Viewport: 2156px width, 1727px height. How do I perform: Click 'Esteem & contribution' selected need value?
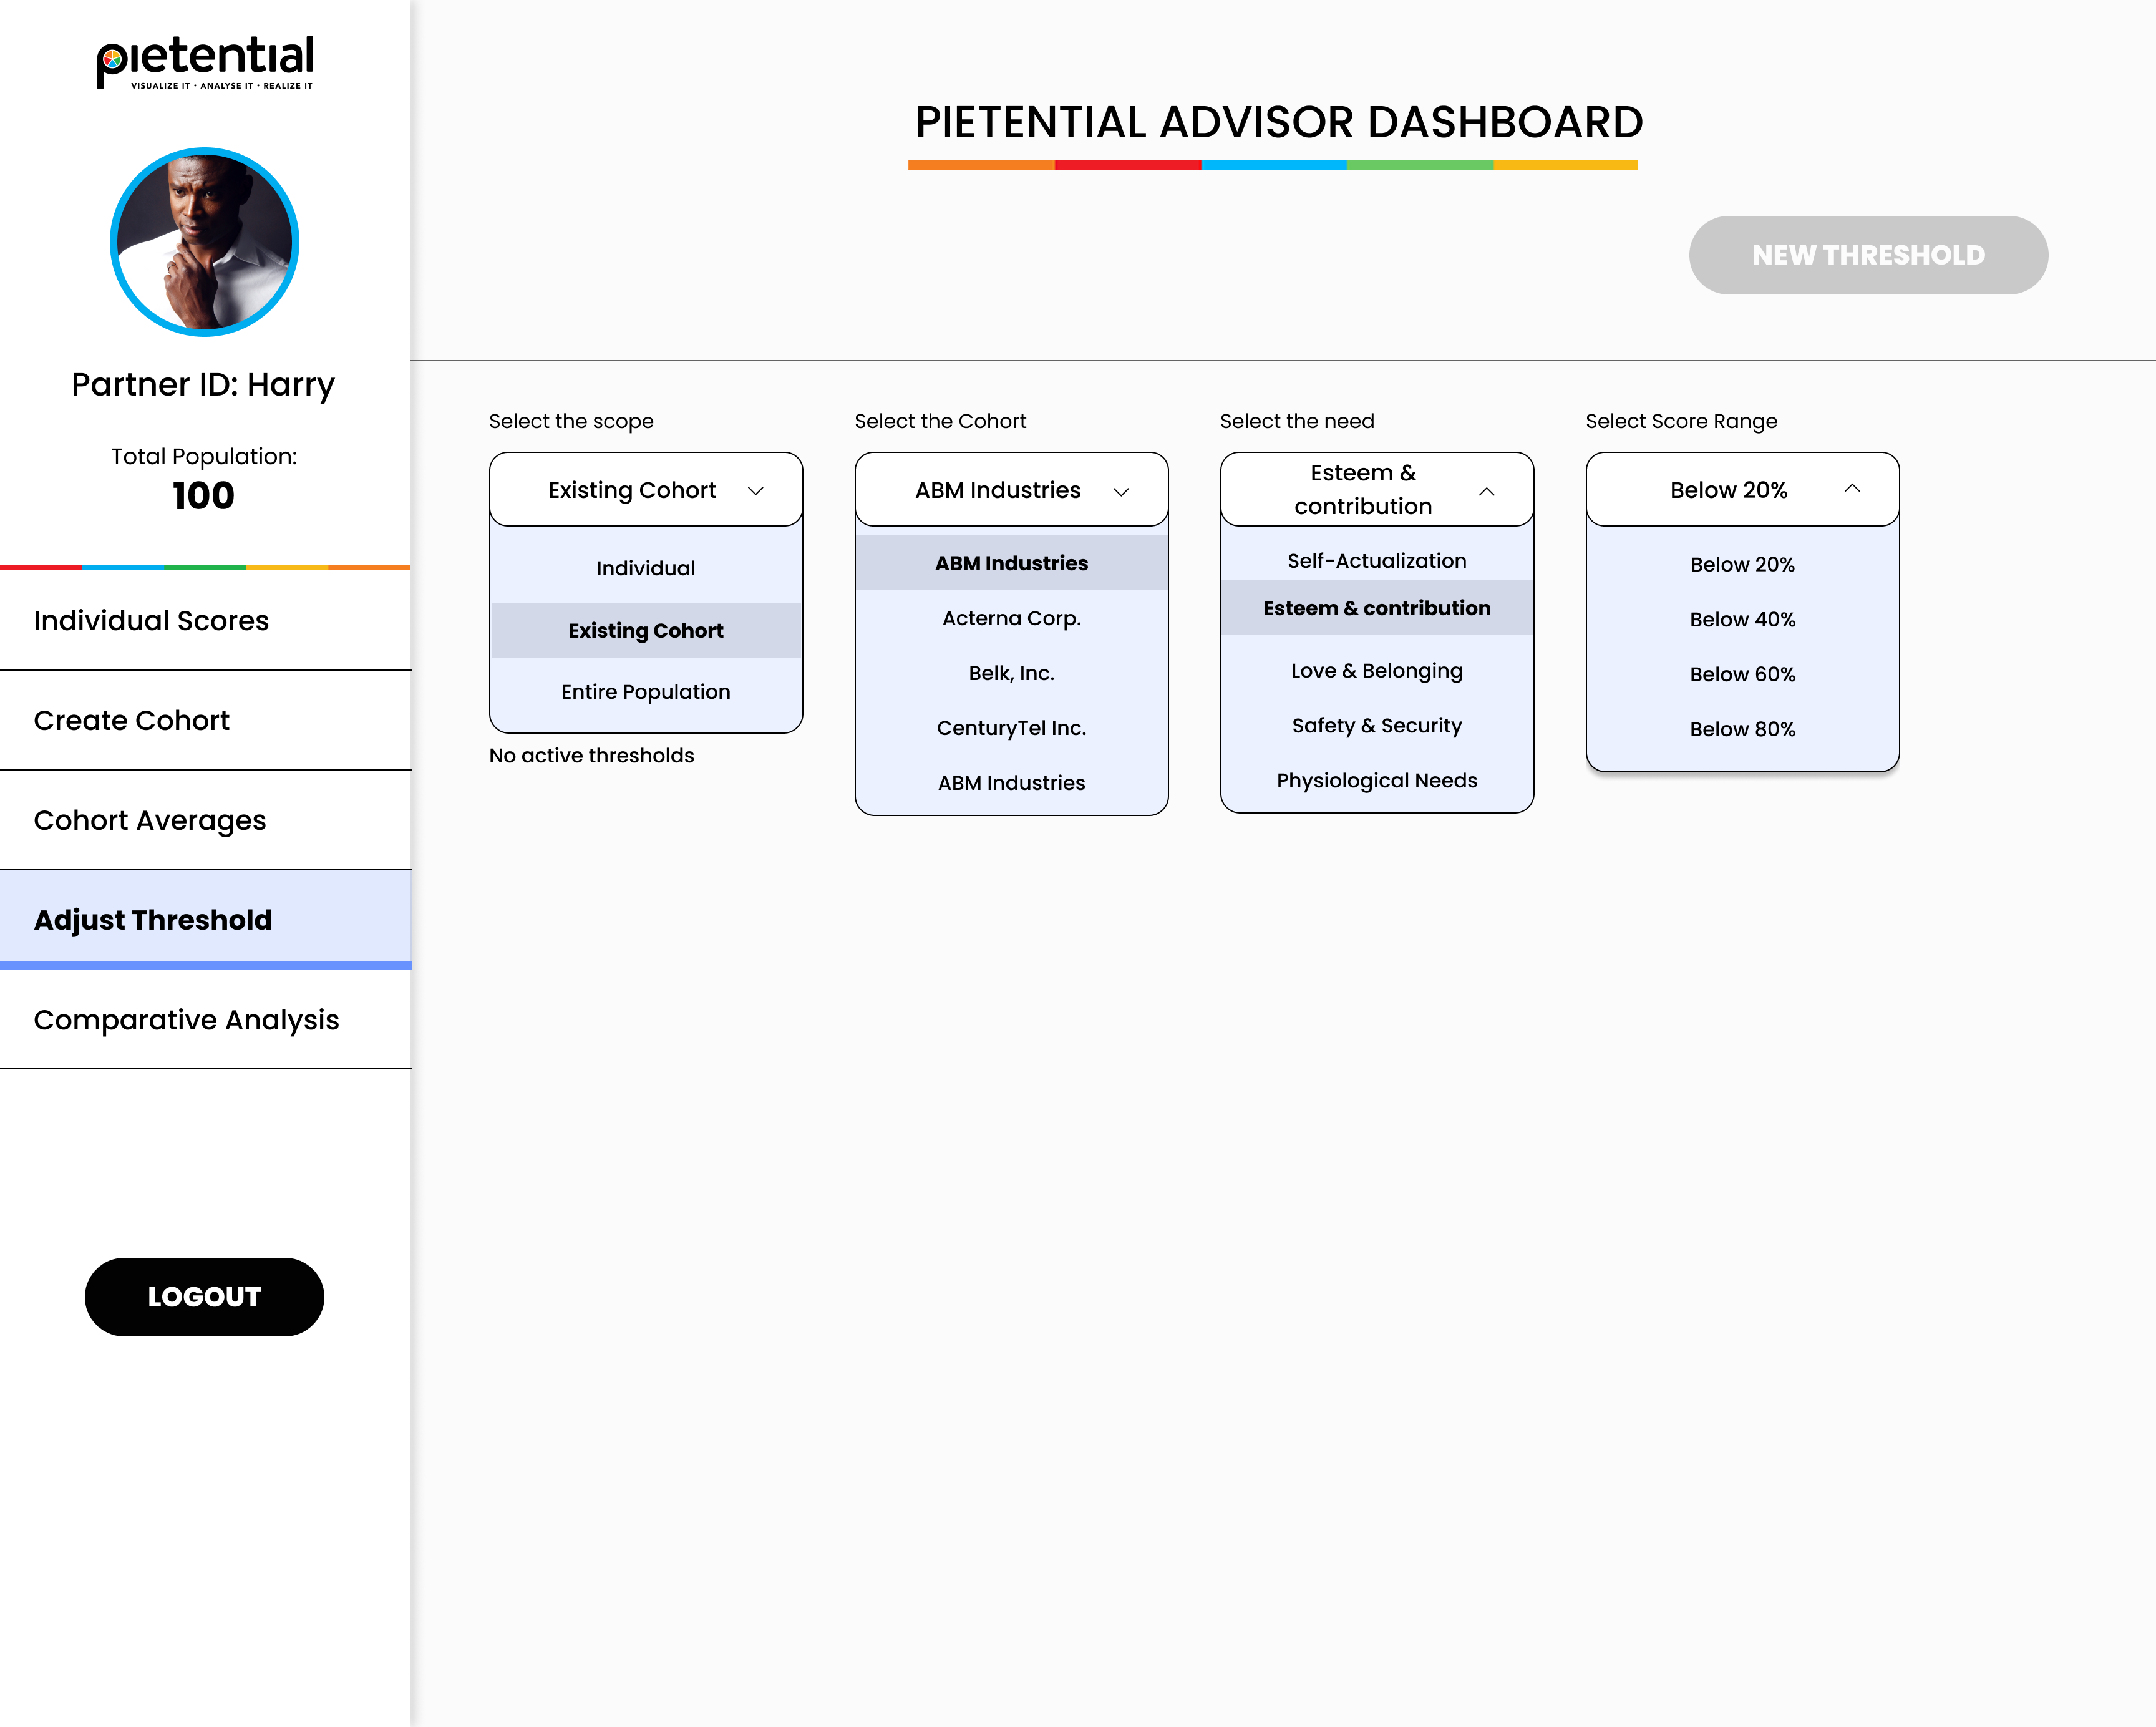click(1363, 489)
